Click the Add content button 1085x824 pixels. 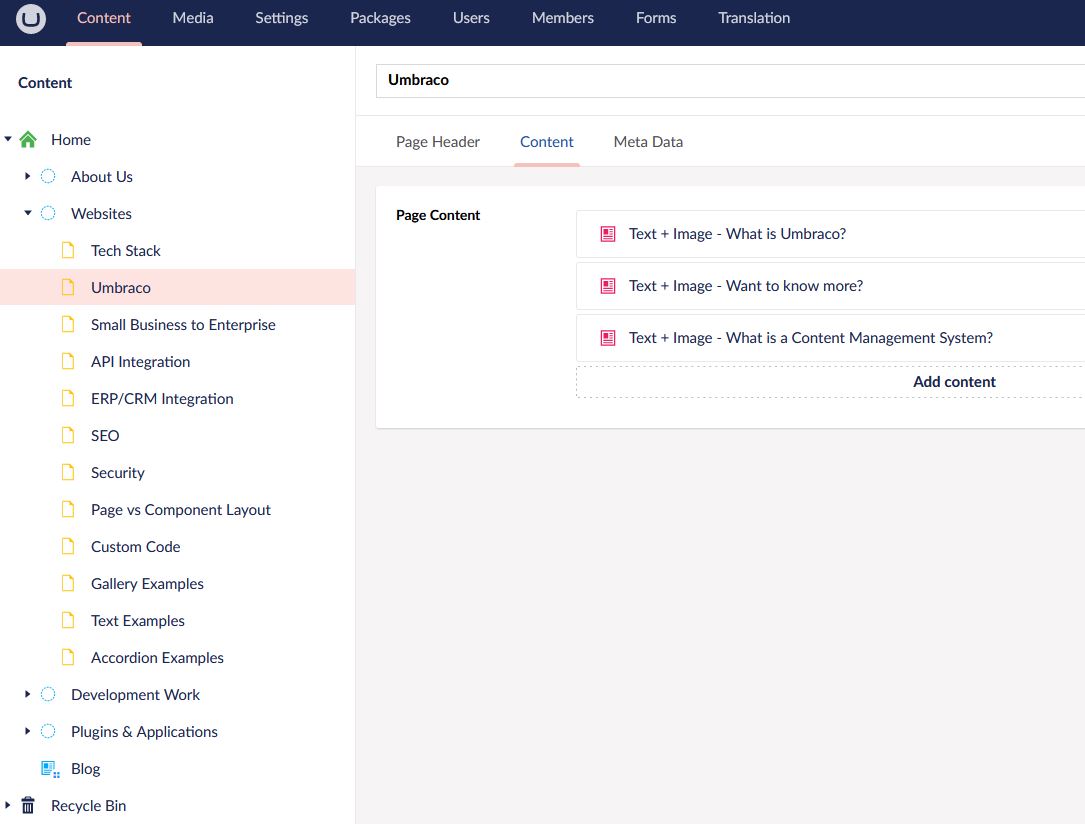point(953,382)
